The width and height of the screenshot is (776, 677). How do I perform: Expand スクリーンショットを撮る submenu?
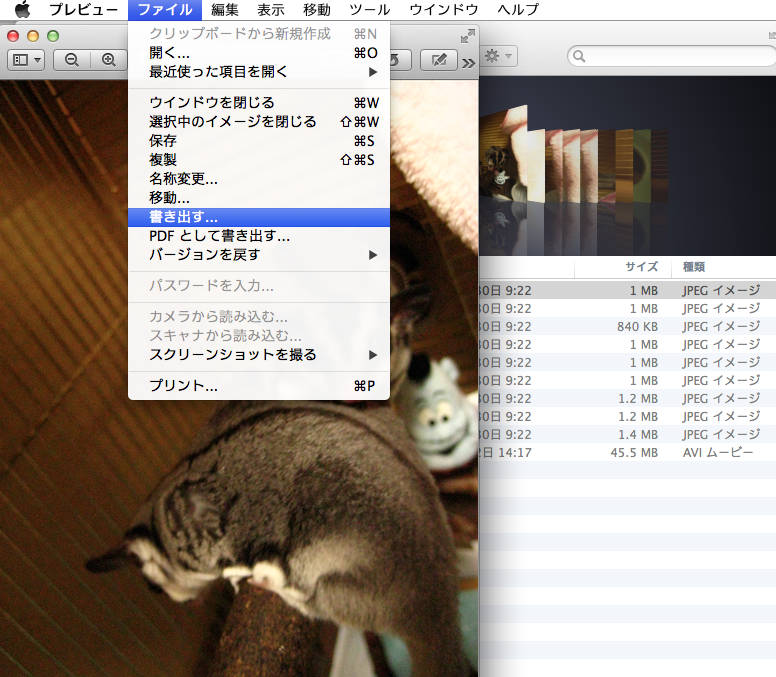[x=259, y=355]
